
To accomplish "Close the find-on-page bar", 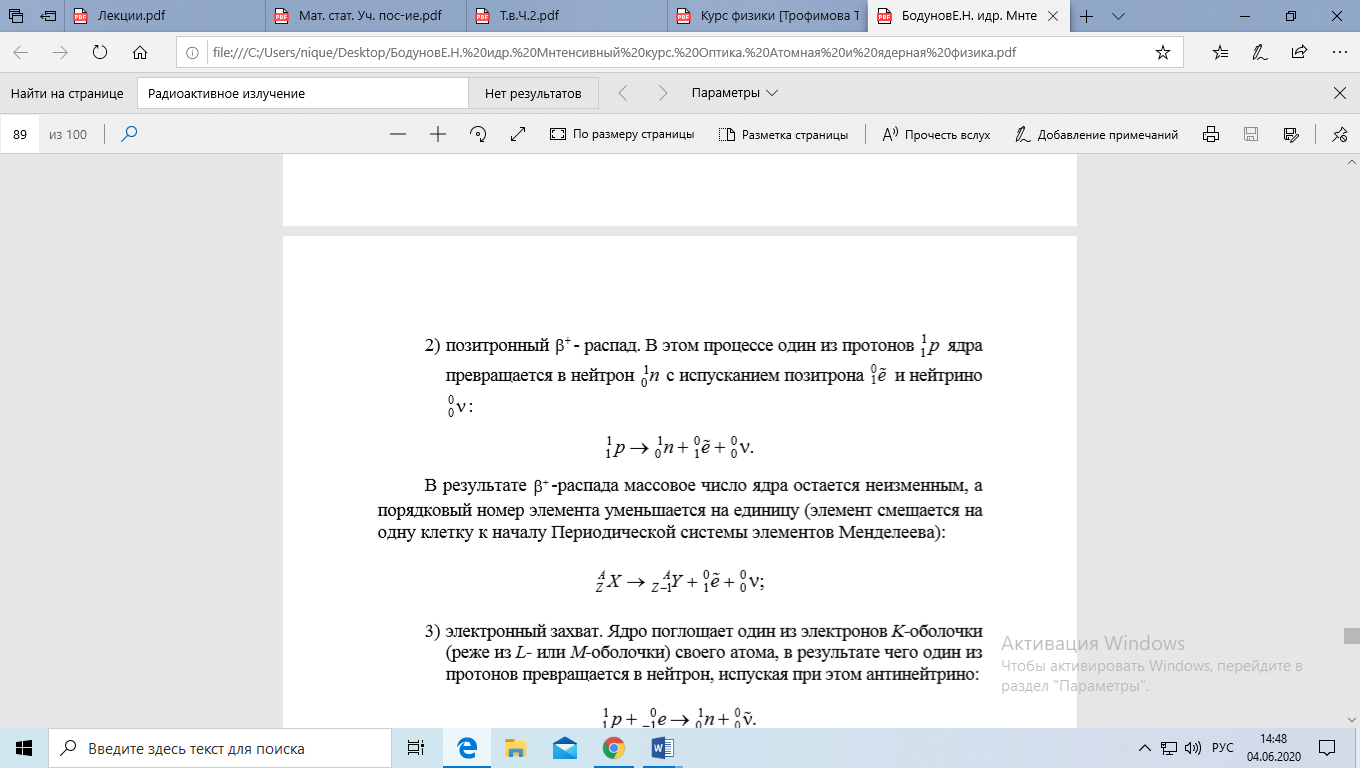I will [x=1340, y=93].
